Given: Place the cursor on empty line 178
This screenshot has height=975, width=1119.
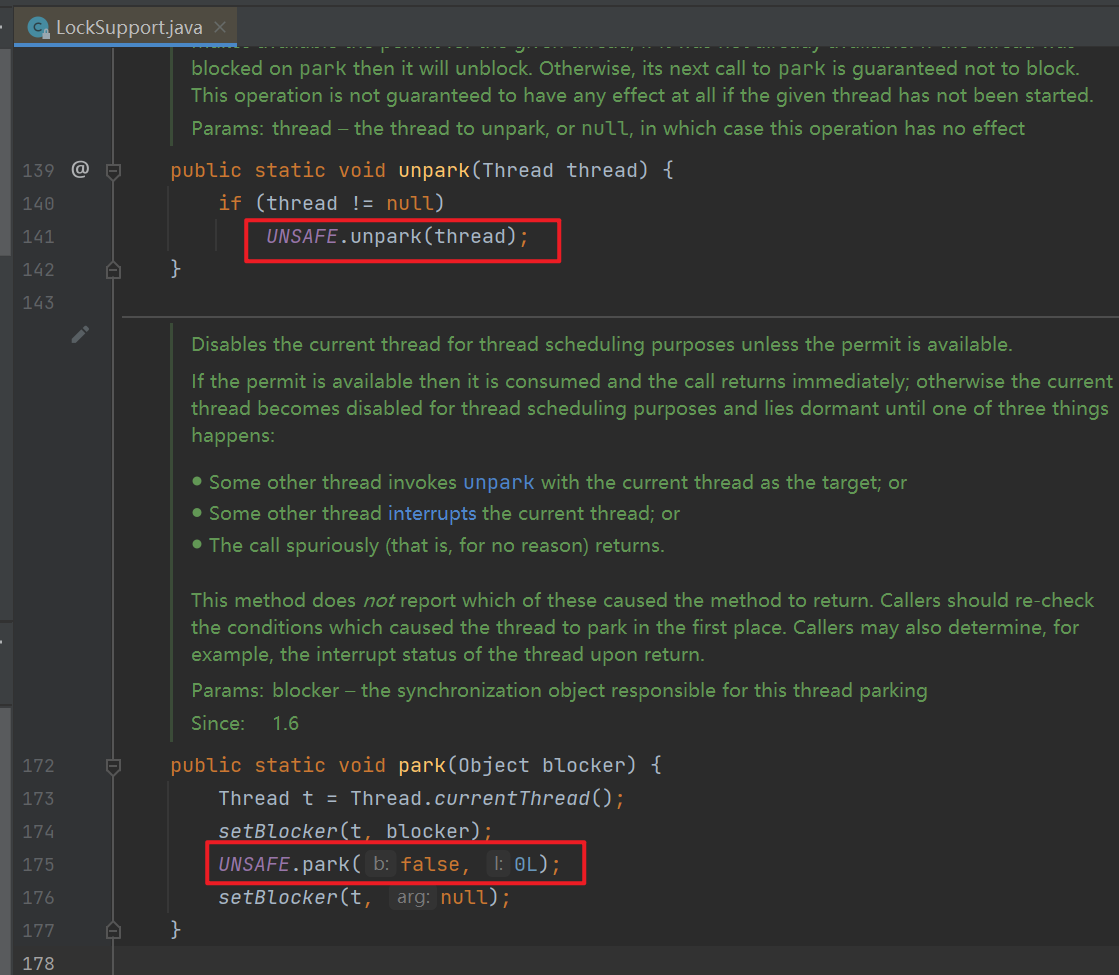Looking at the screenshot, I should click(400, 963).
